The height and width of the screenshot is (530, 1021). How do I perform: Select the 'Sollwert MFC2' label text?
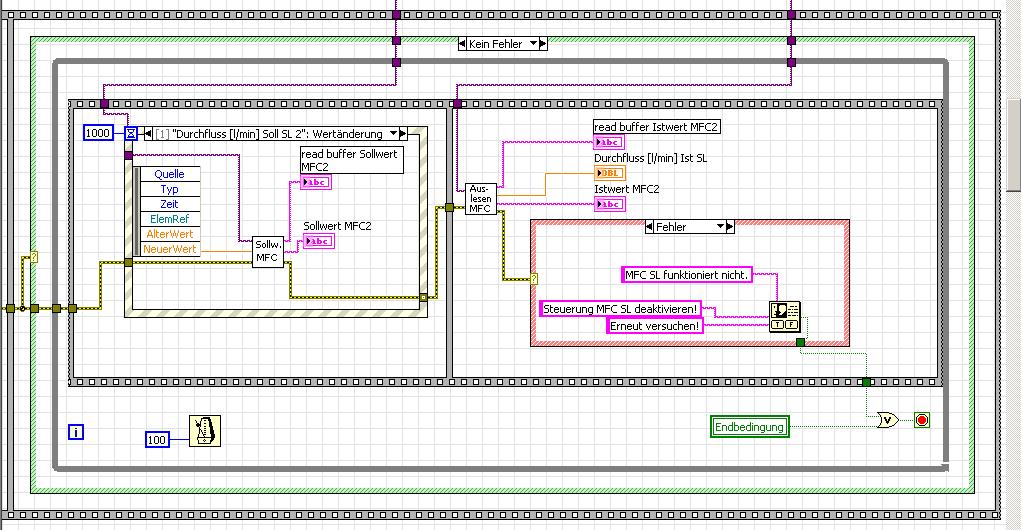pos(337,226)
